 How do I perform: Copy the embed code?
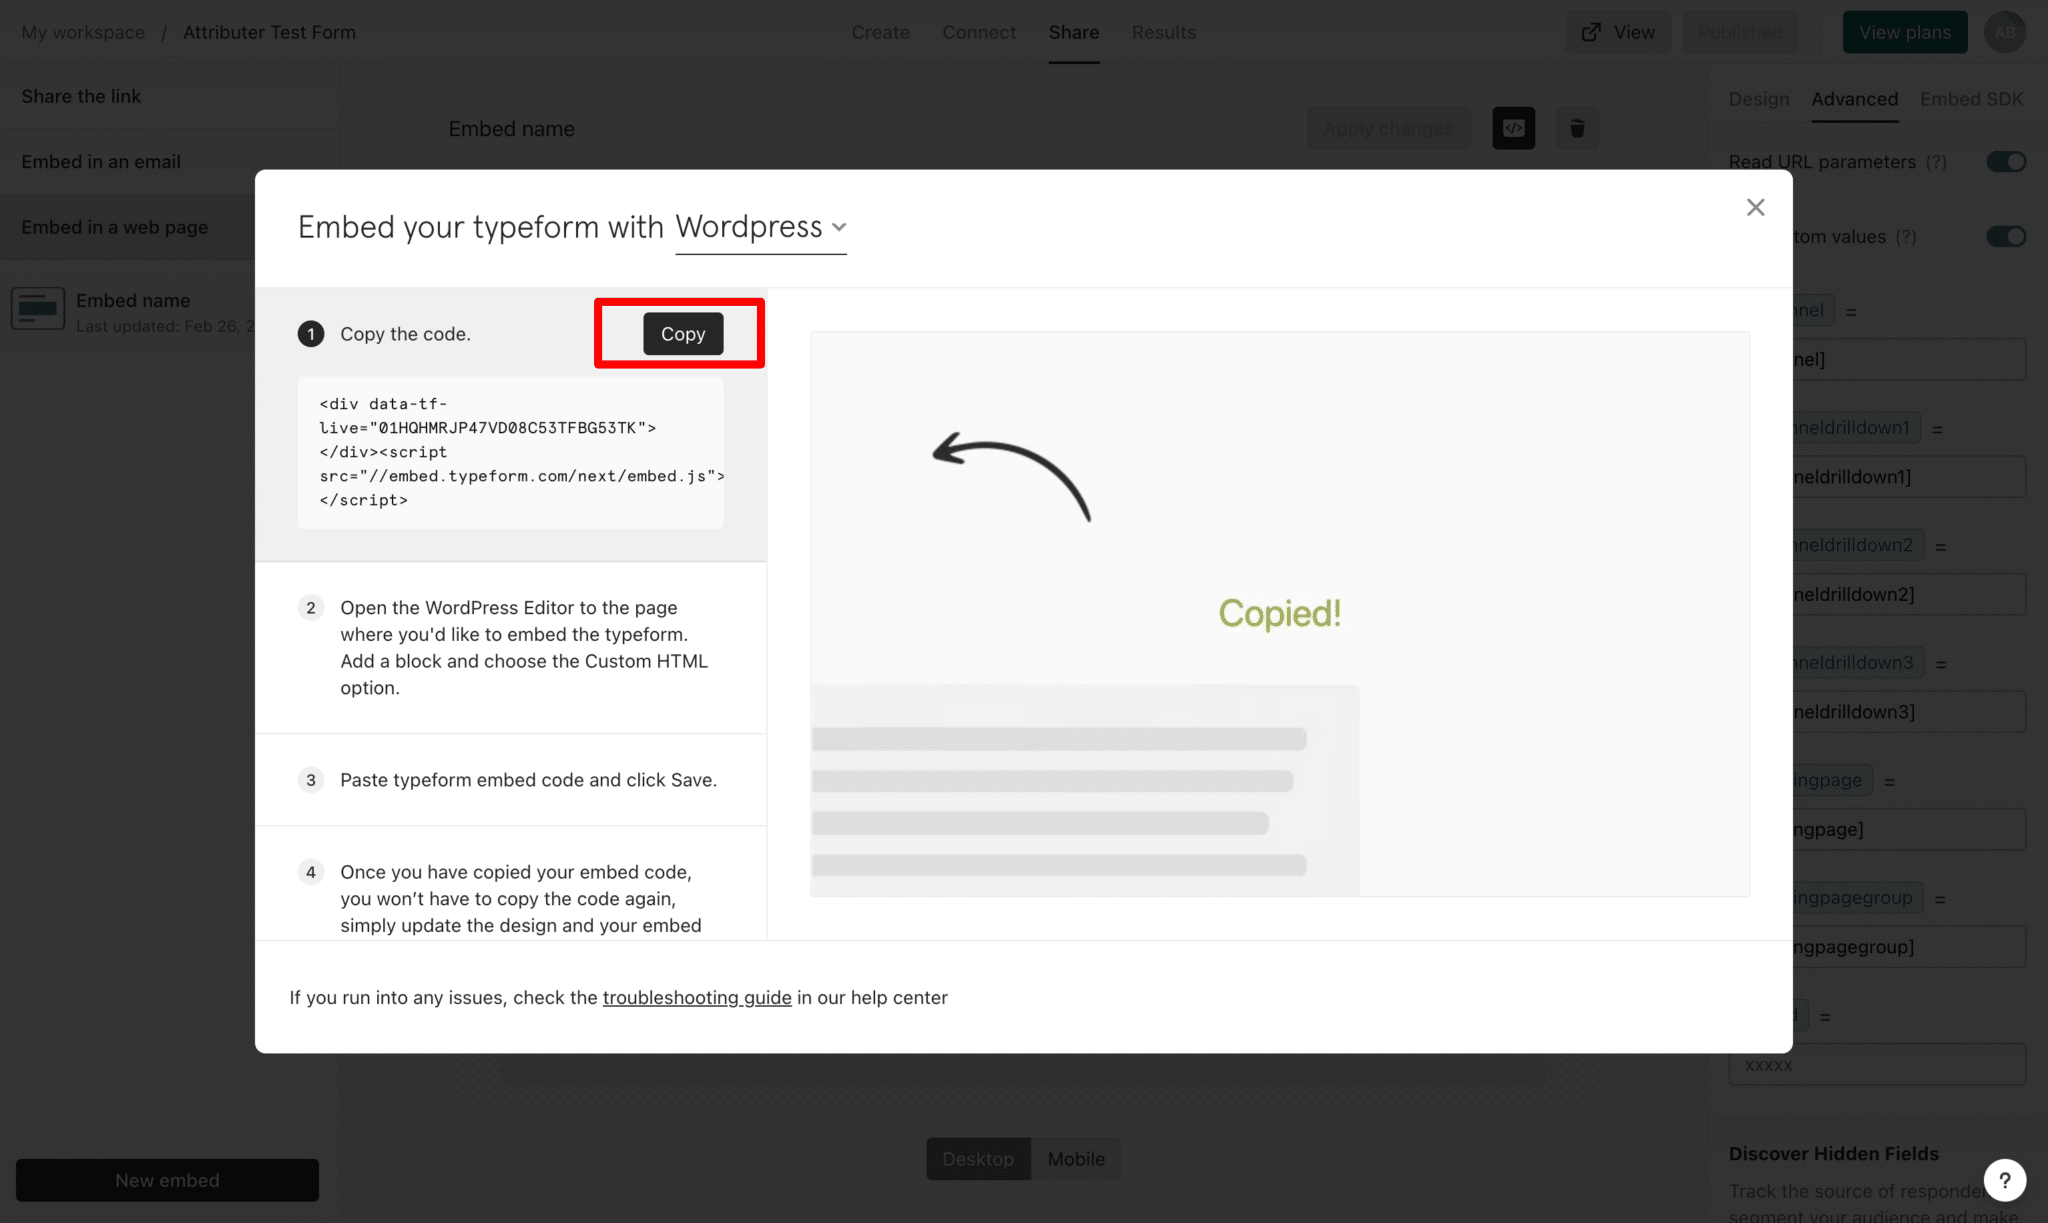pyautogui.click(x=681, y=333)
